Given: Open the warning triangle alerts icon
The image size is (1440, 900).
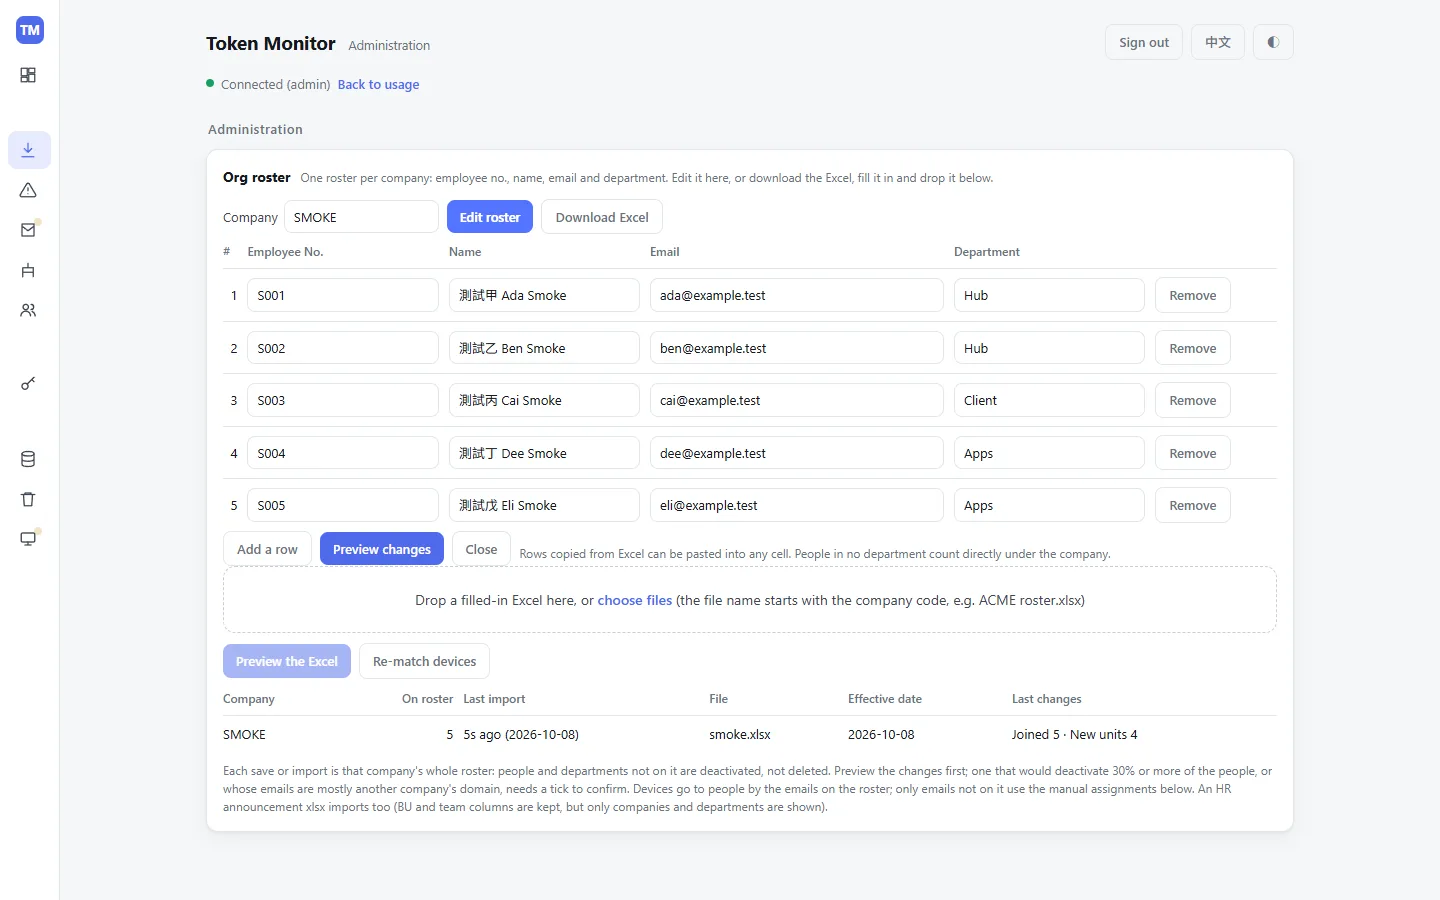Looking at the screenshot, I should tap(28, 190).
